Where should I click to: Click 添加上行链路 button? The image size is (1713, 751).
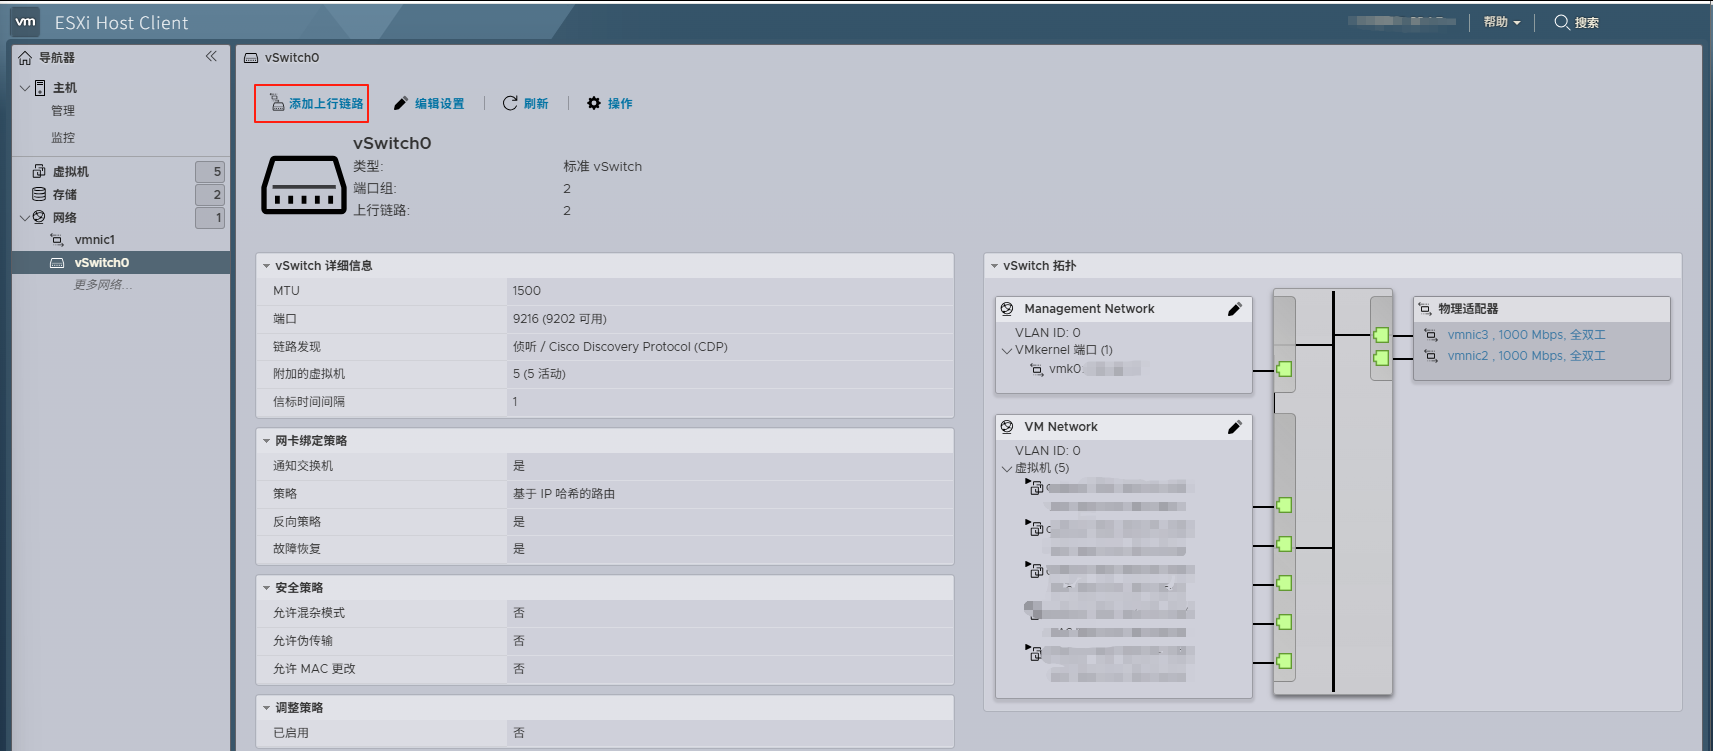[x=311, y=104]
